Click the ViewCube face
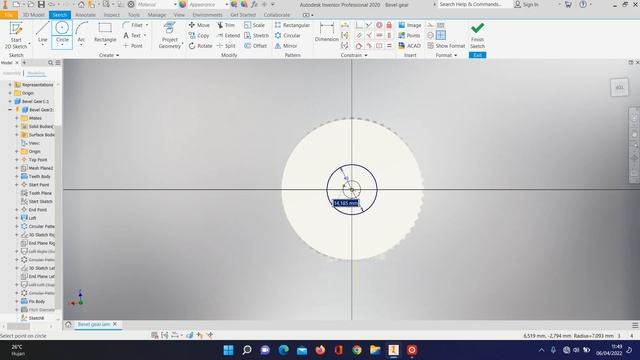The height and width of the screenshot is (360, 640). [619, 88]
